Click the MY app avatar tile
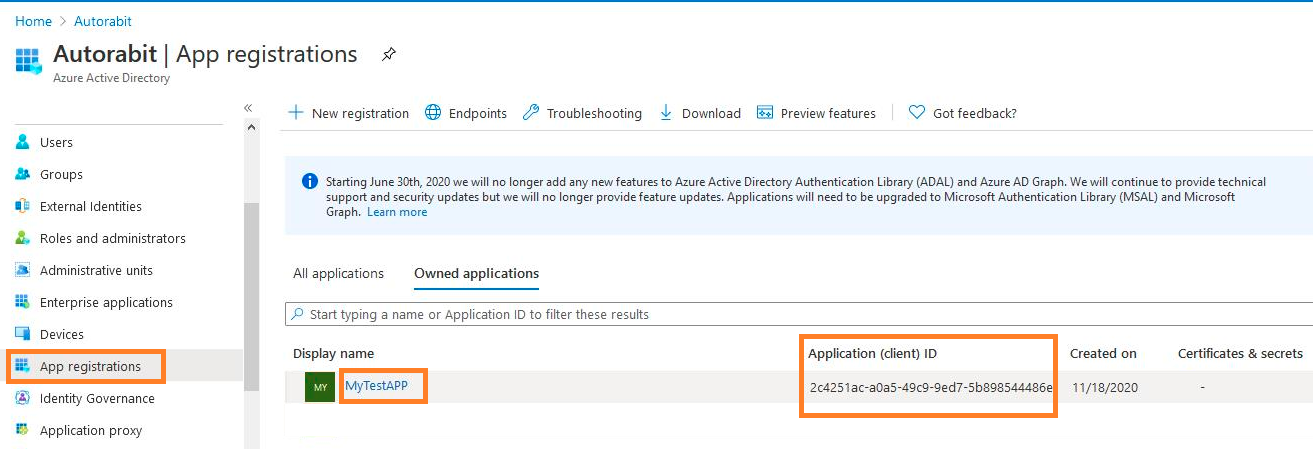The image size is (1313, 449). click(x=320, y=387)
